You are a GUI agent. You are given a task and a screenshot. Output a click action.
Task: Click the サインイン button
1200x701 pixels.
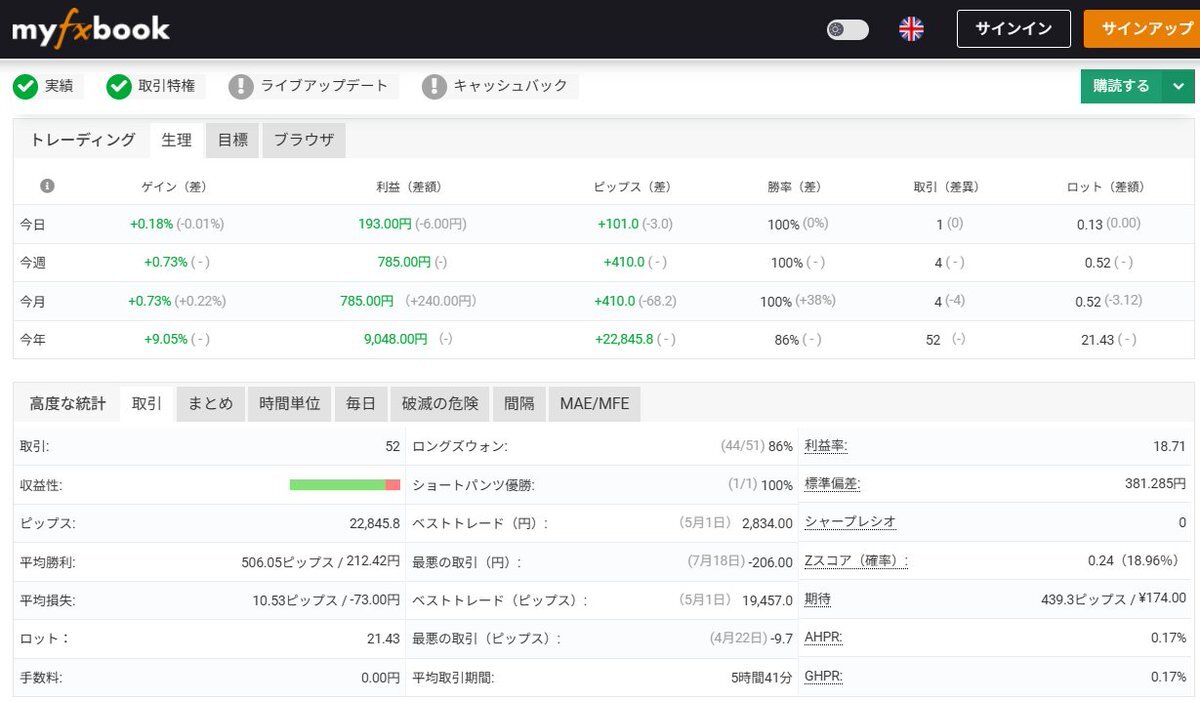click(x=1013, y=29)
